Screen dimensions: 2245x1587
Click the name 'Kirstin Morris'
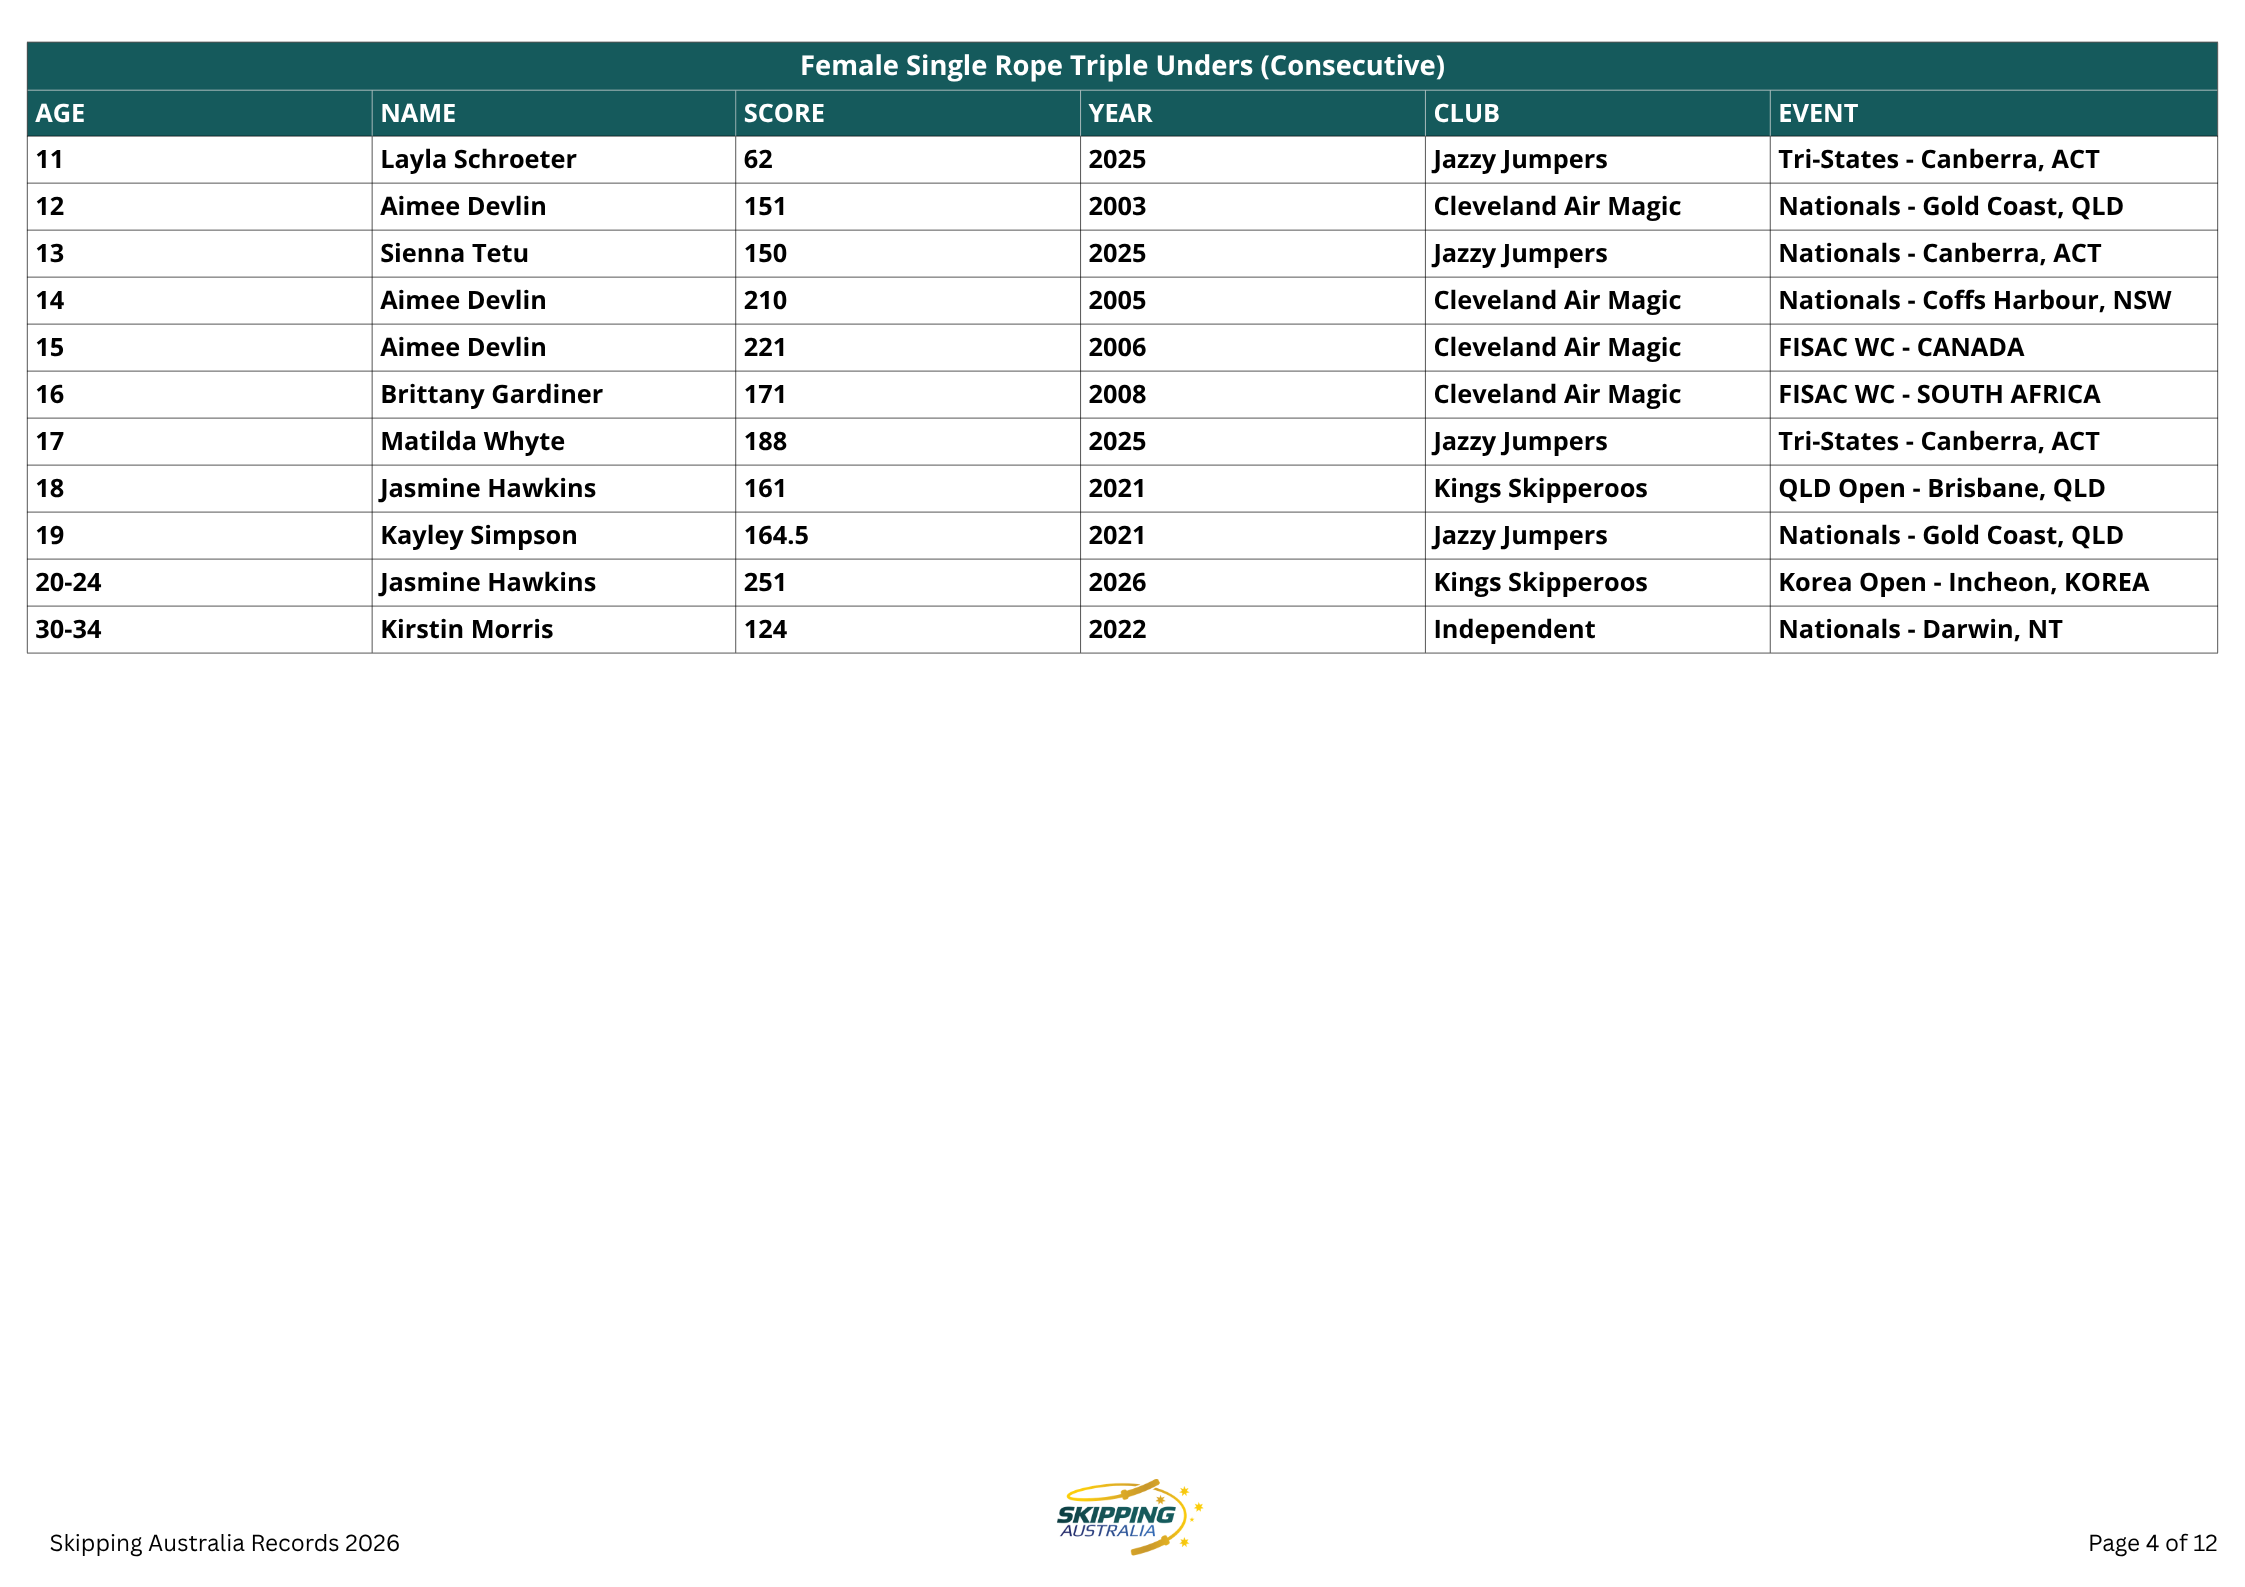click(466, 630)
